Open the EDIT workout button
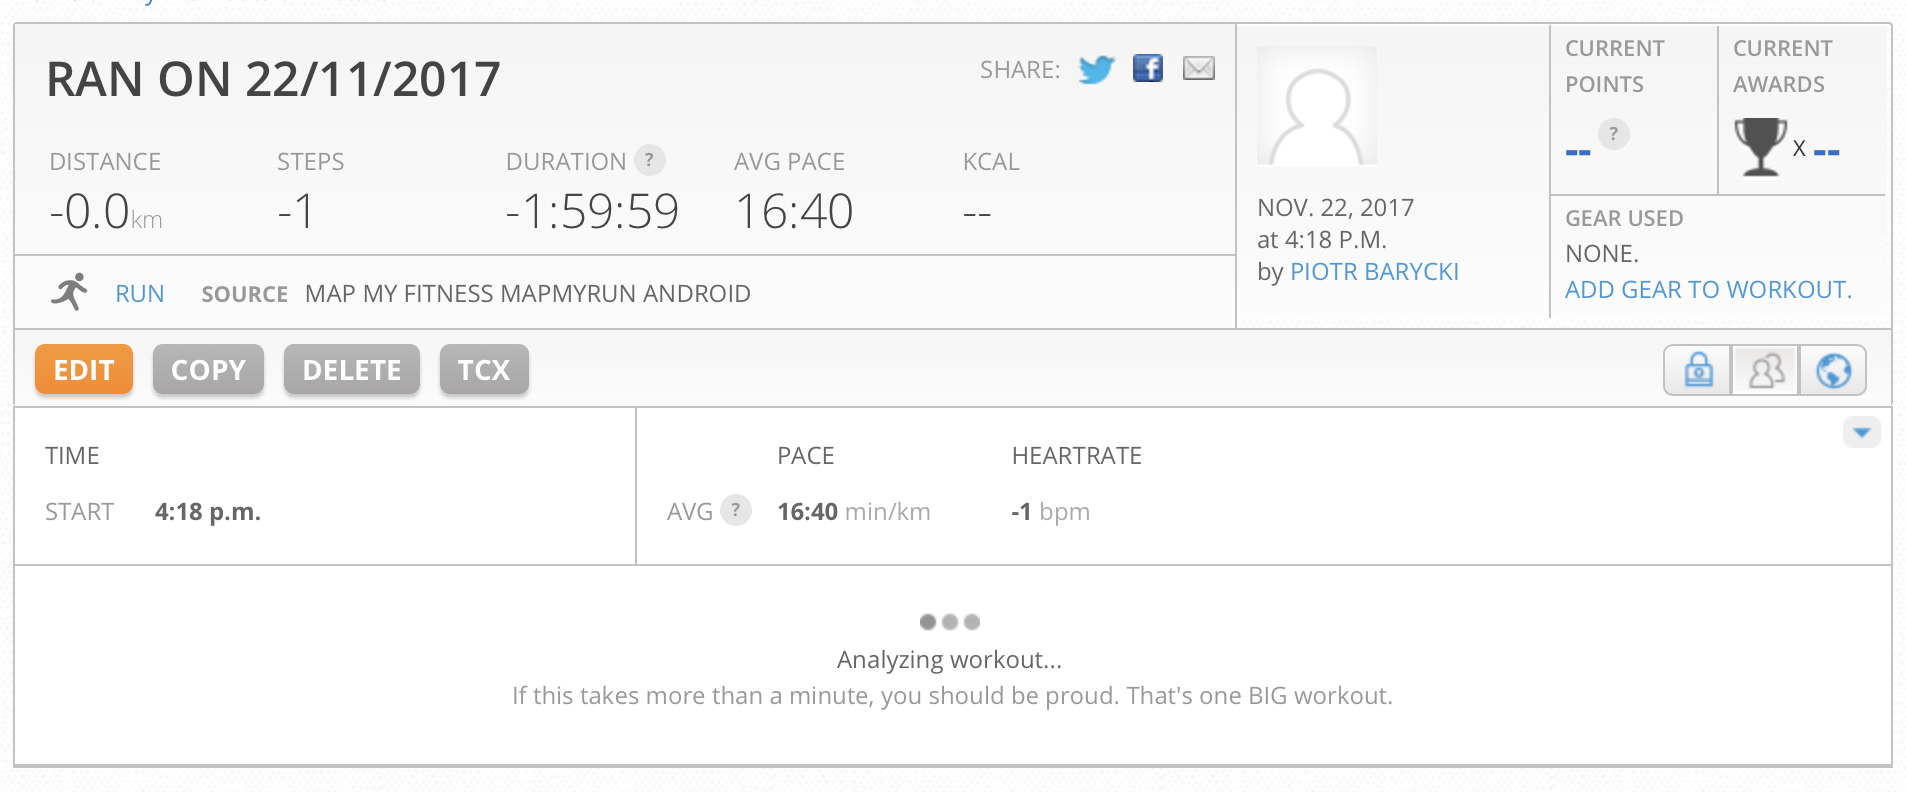This screenshot has width=1906, height=792. pyautogui.click(x=84, y=370)
